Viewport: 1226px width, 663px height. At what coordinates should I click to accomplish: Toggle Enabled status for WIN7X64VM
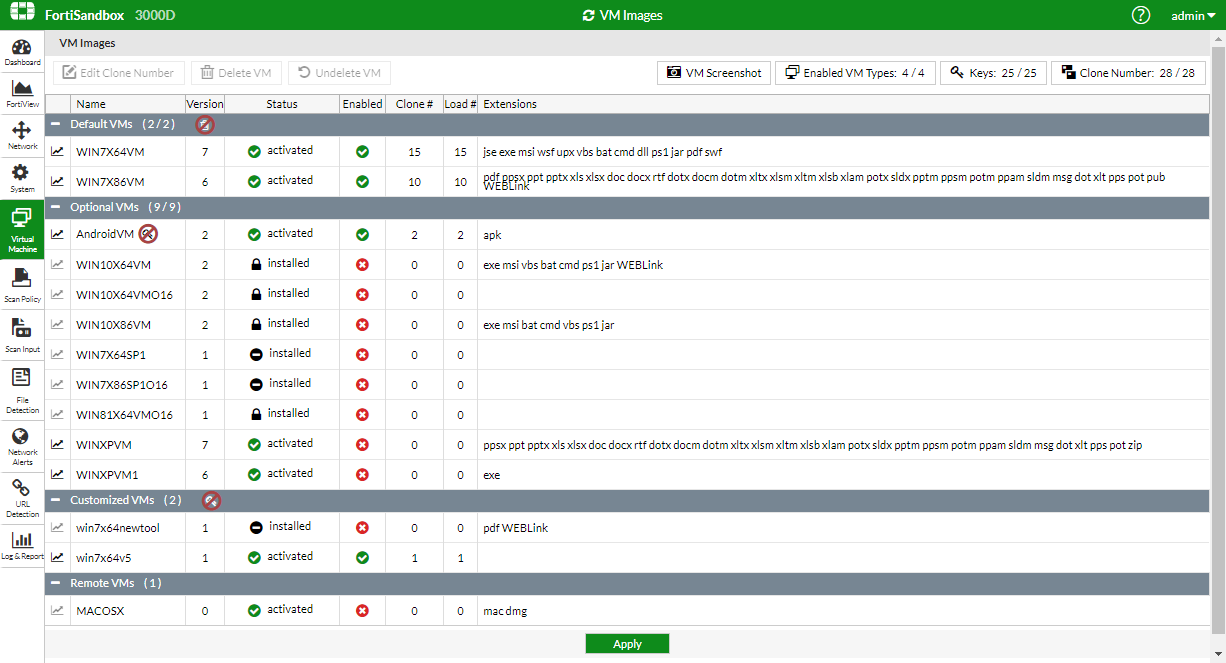[362, 152]
